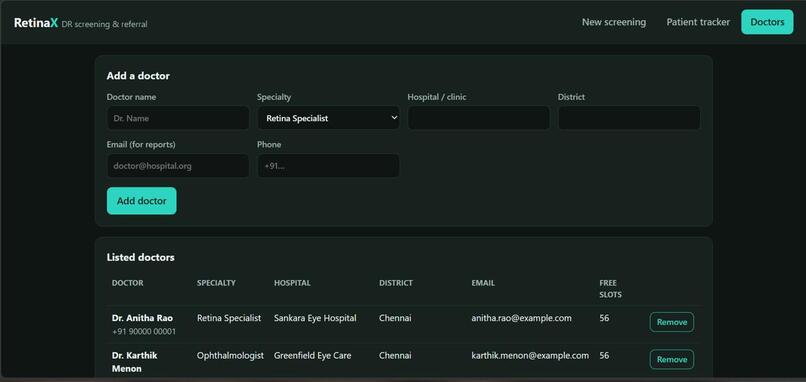Click the DISTRICT column header

[x=396, y=283]
